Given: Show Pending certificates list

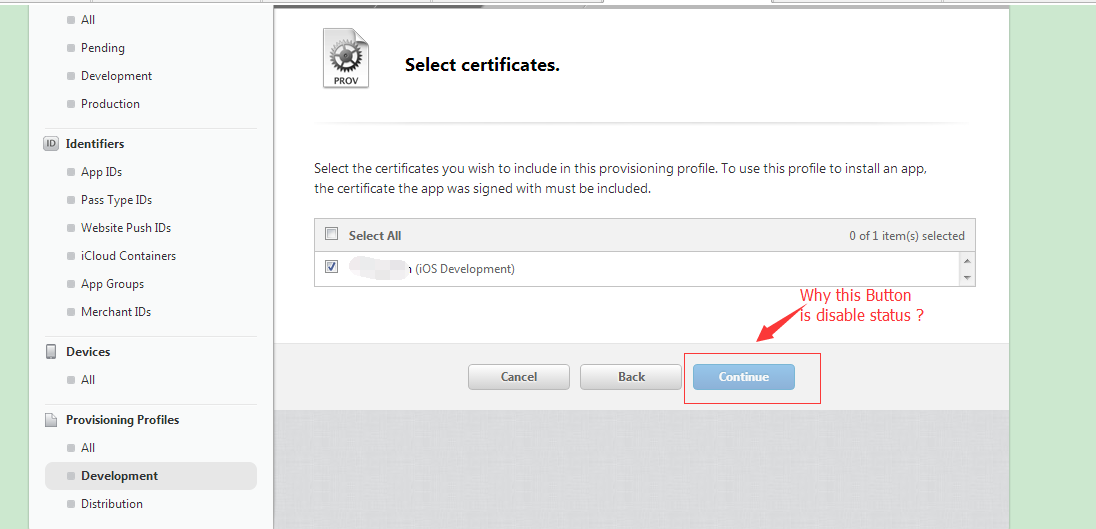Looking at the screenshot, I should point(103,48).
